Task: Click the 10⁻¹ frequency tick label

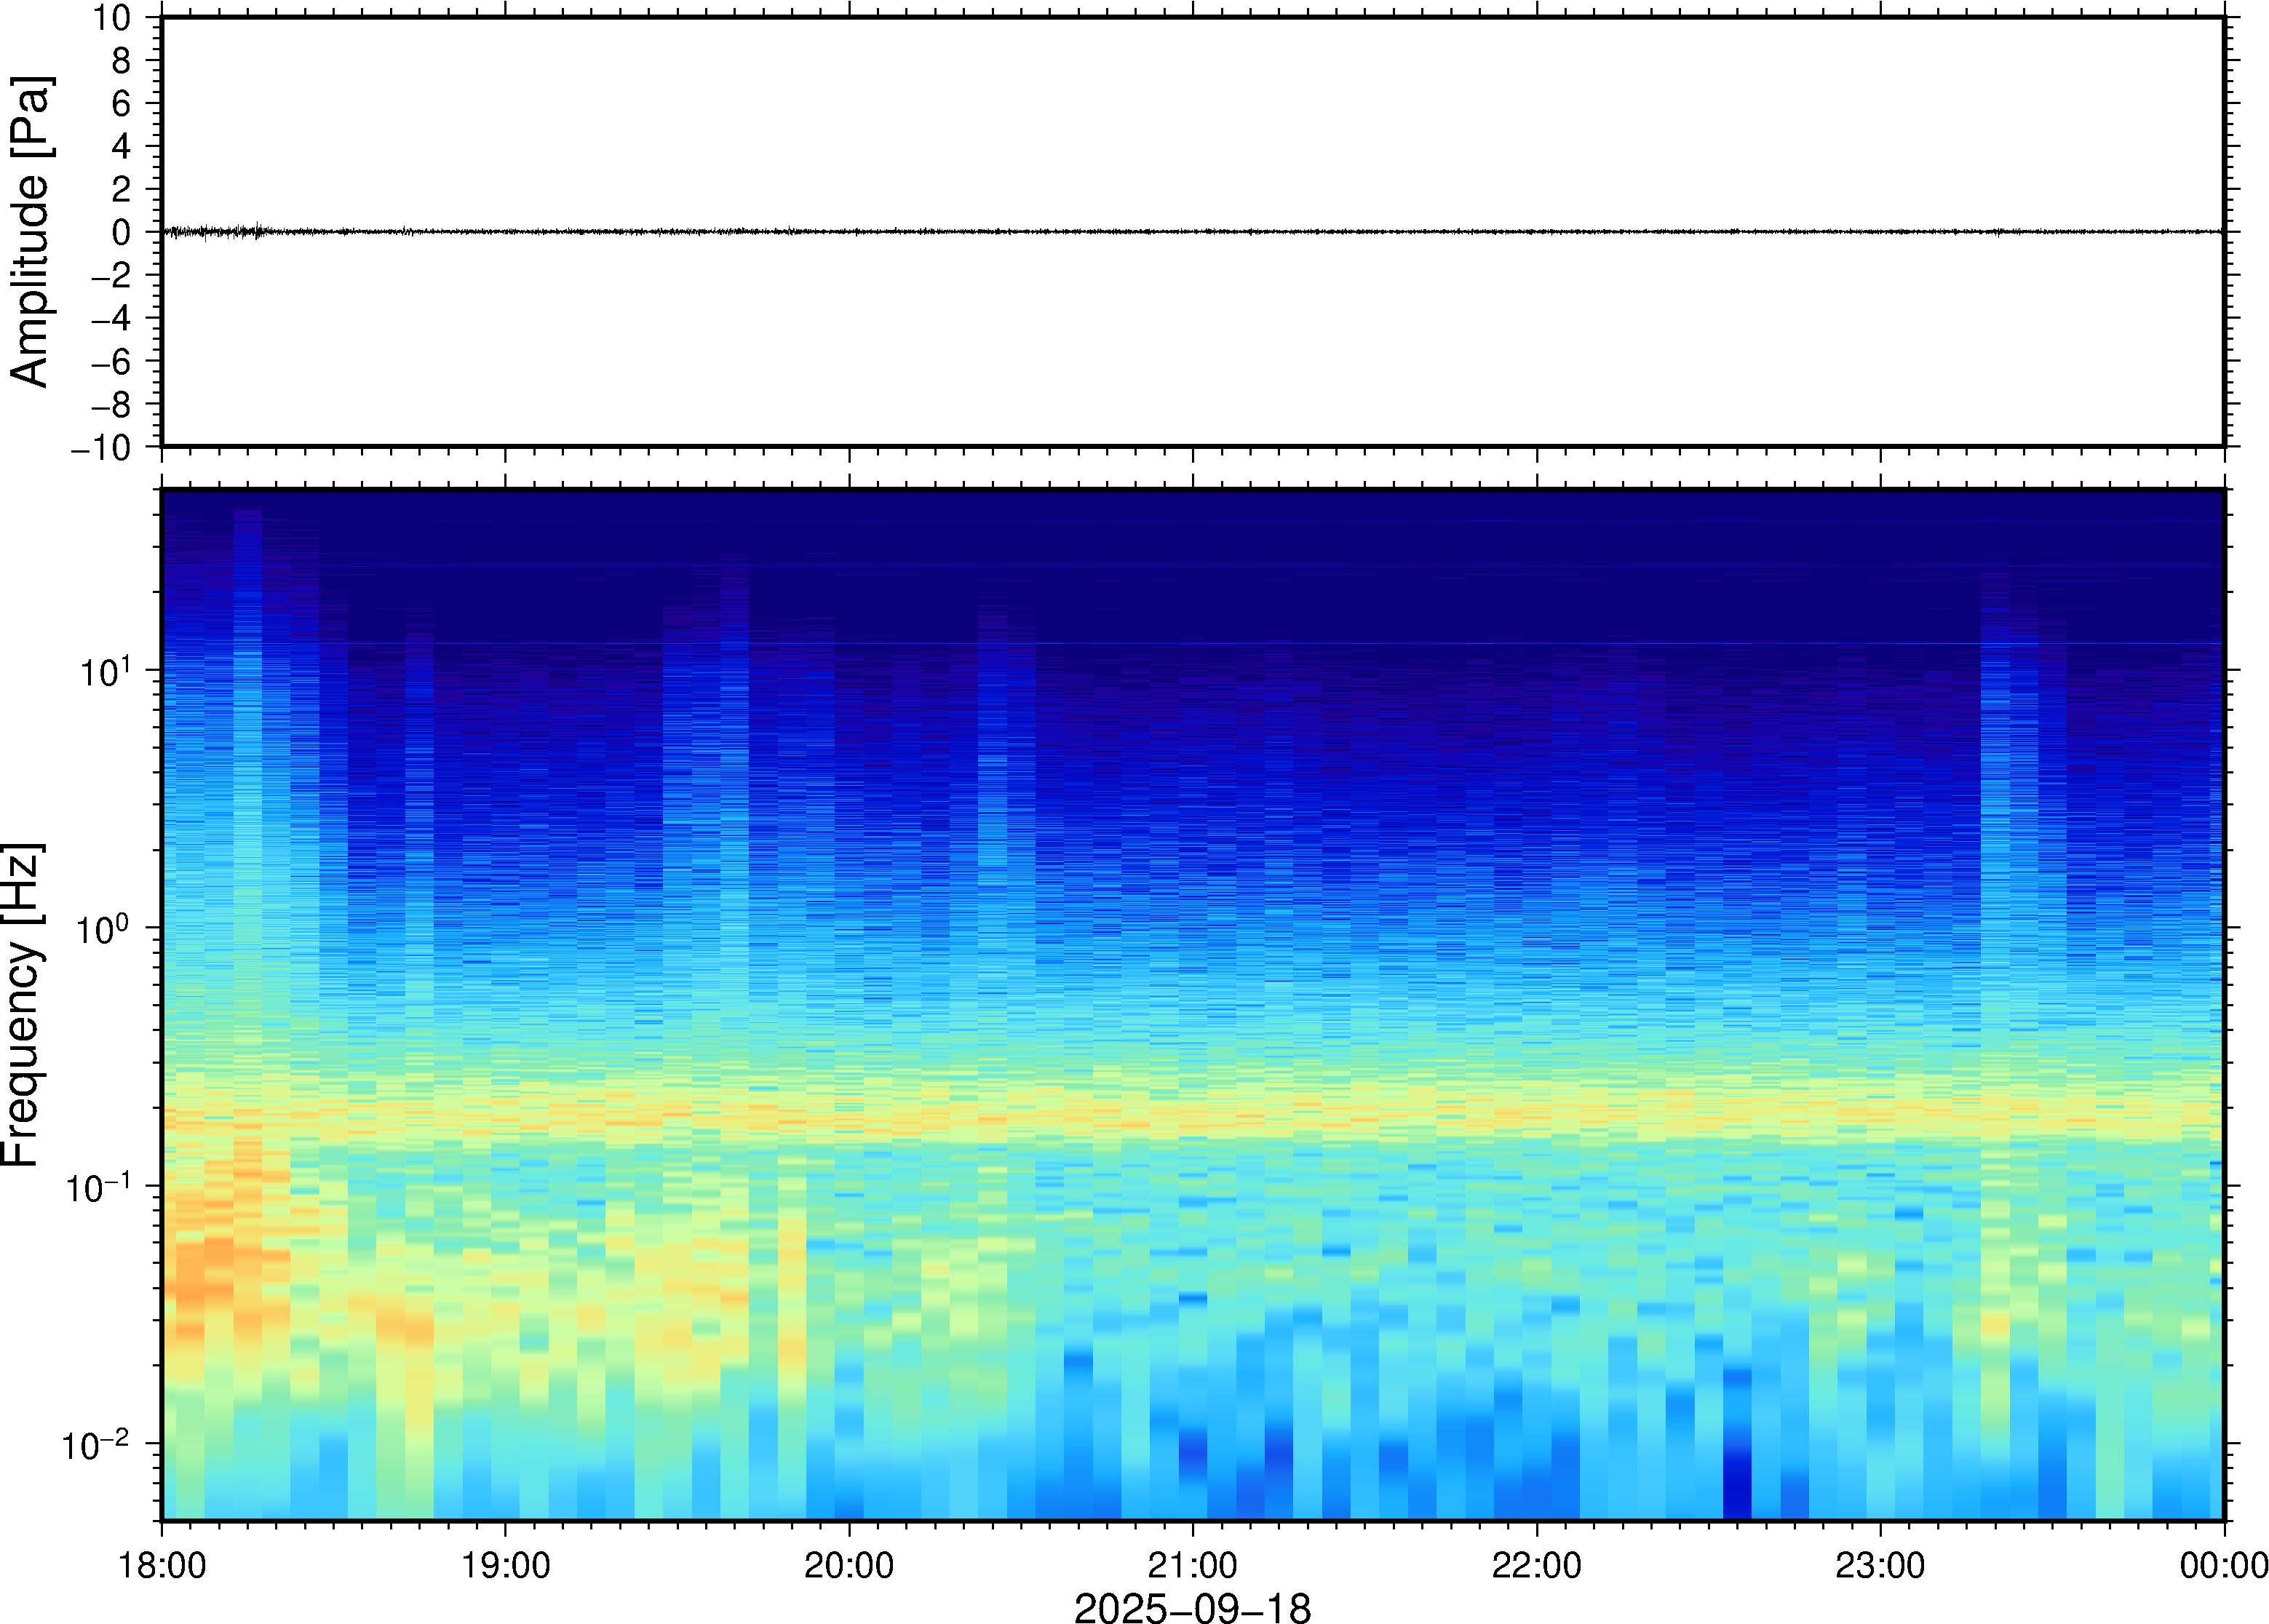Action: point(98,1186)
